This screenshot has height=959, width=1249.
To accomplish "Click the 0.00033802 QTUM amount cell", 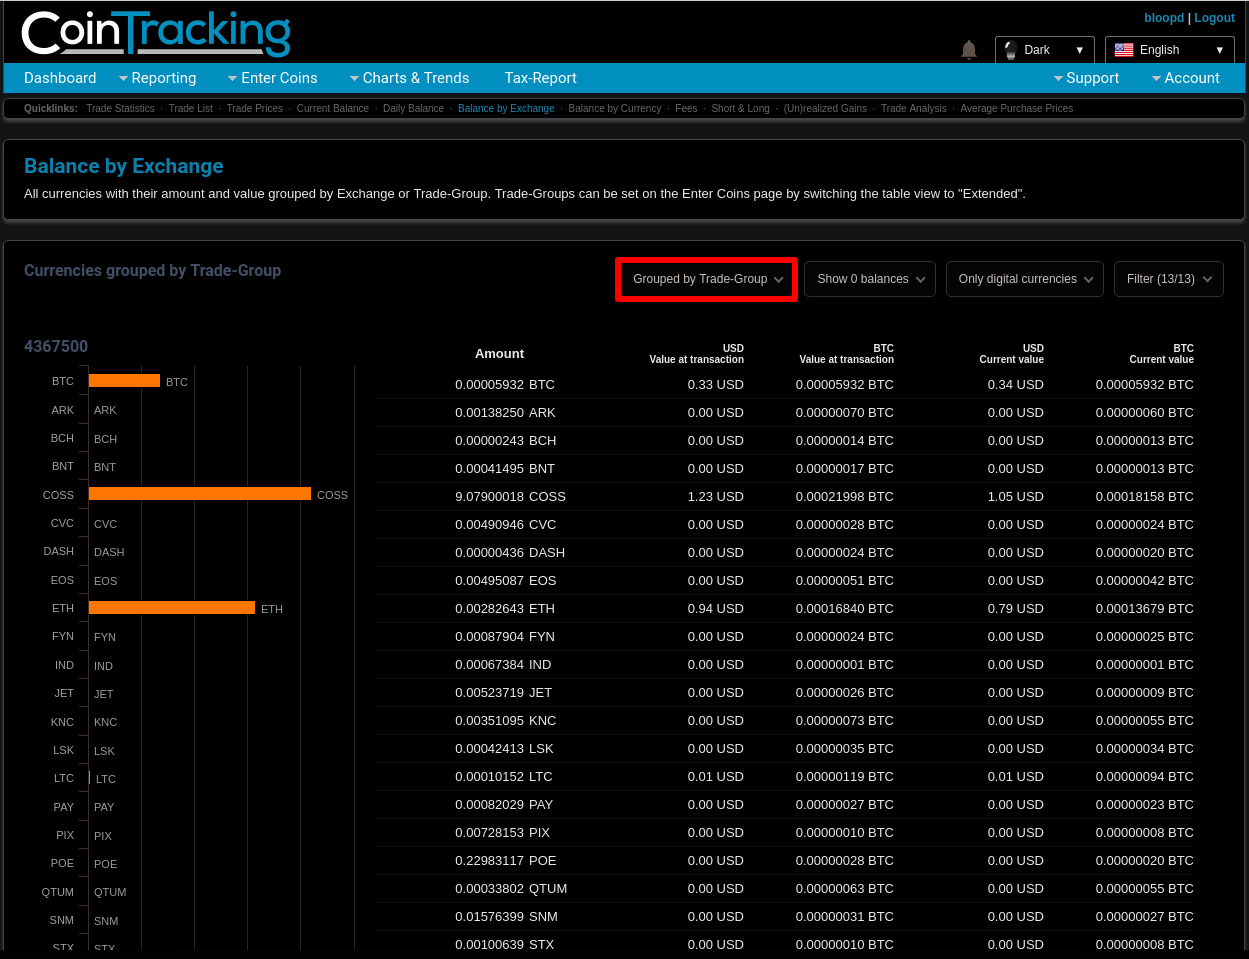I will (x=511, y=889).
